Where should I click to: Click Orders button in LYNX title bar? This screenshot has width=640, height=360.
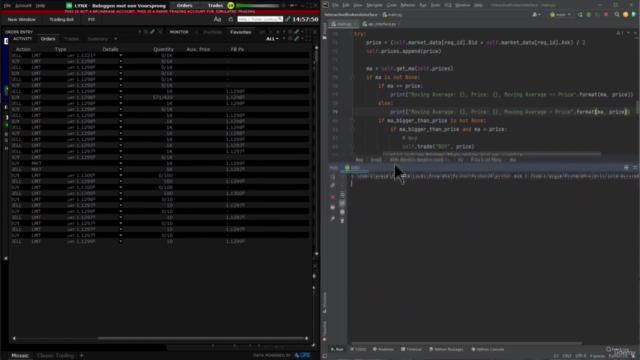(184, 6)
